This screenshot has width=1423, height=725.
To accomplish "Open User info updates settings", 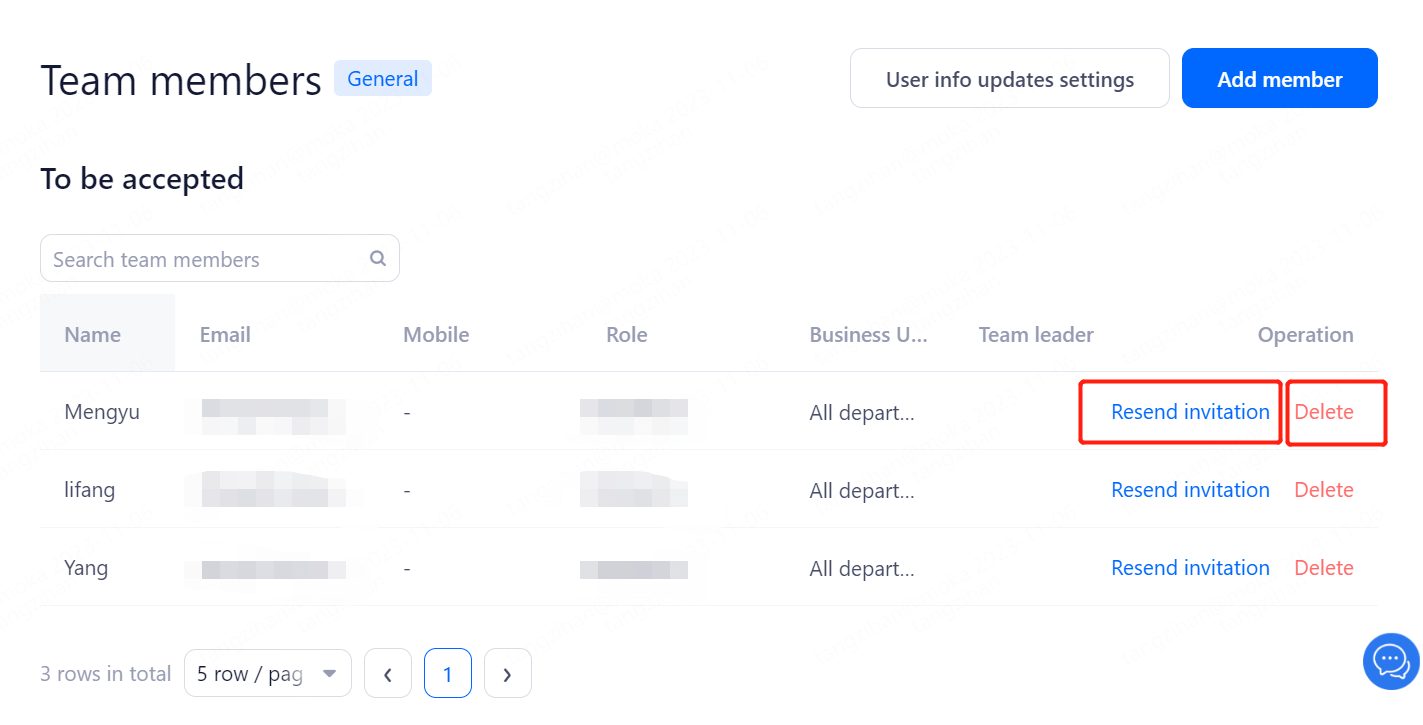I will click(x=1009, y=79).
